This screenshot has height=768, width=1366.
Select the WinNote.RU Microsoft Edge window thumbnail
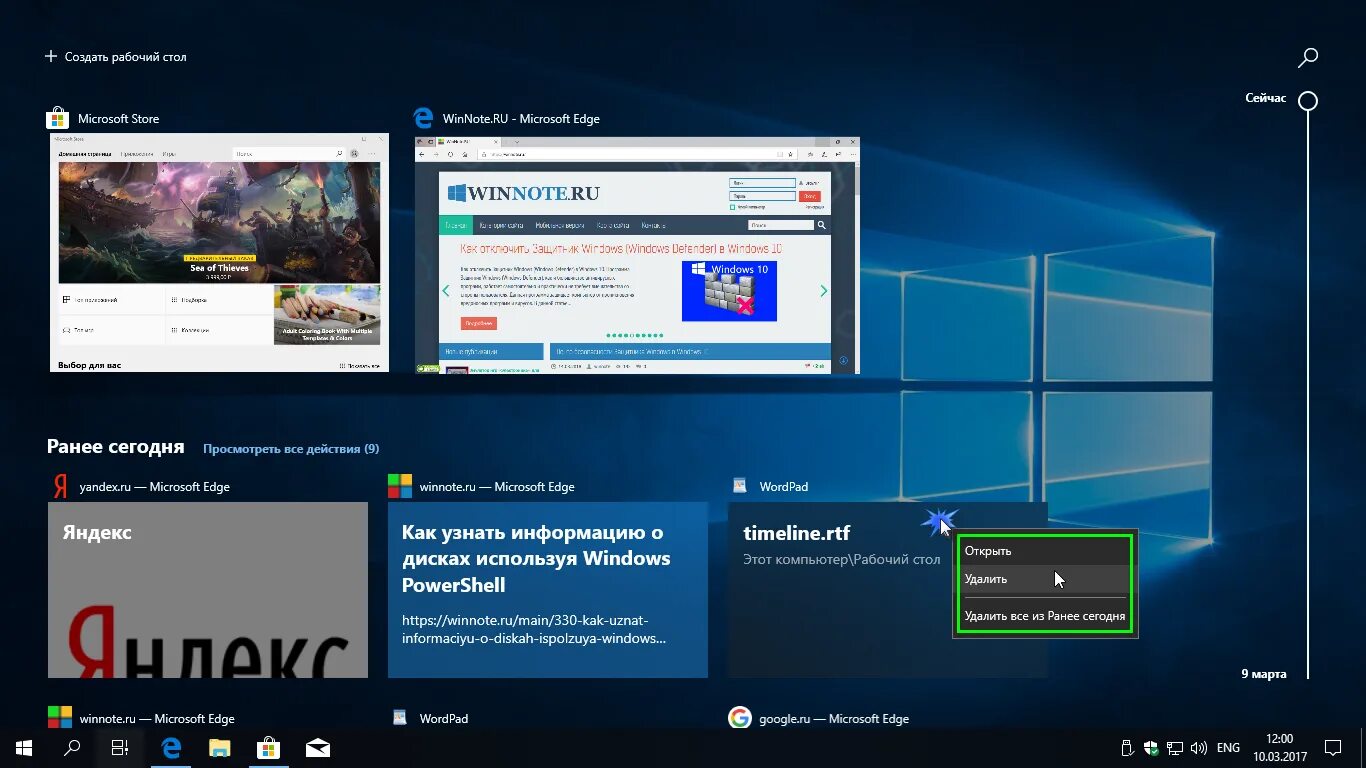[637, 256]
